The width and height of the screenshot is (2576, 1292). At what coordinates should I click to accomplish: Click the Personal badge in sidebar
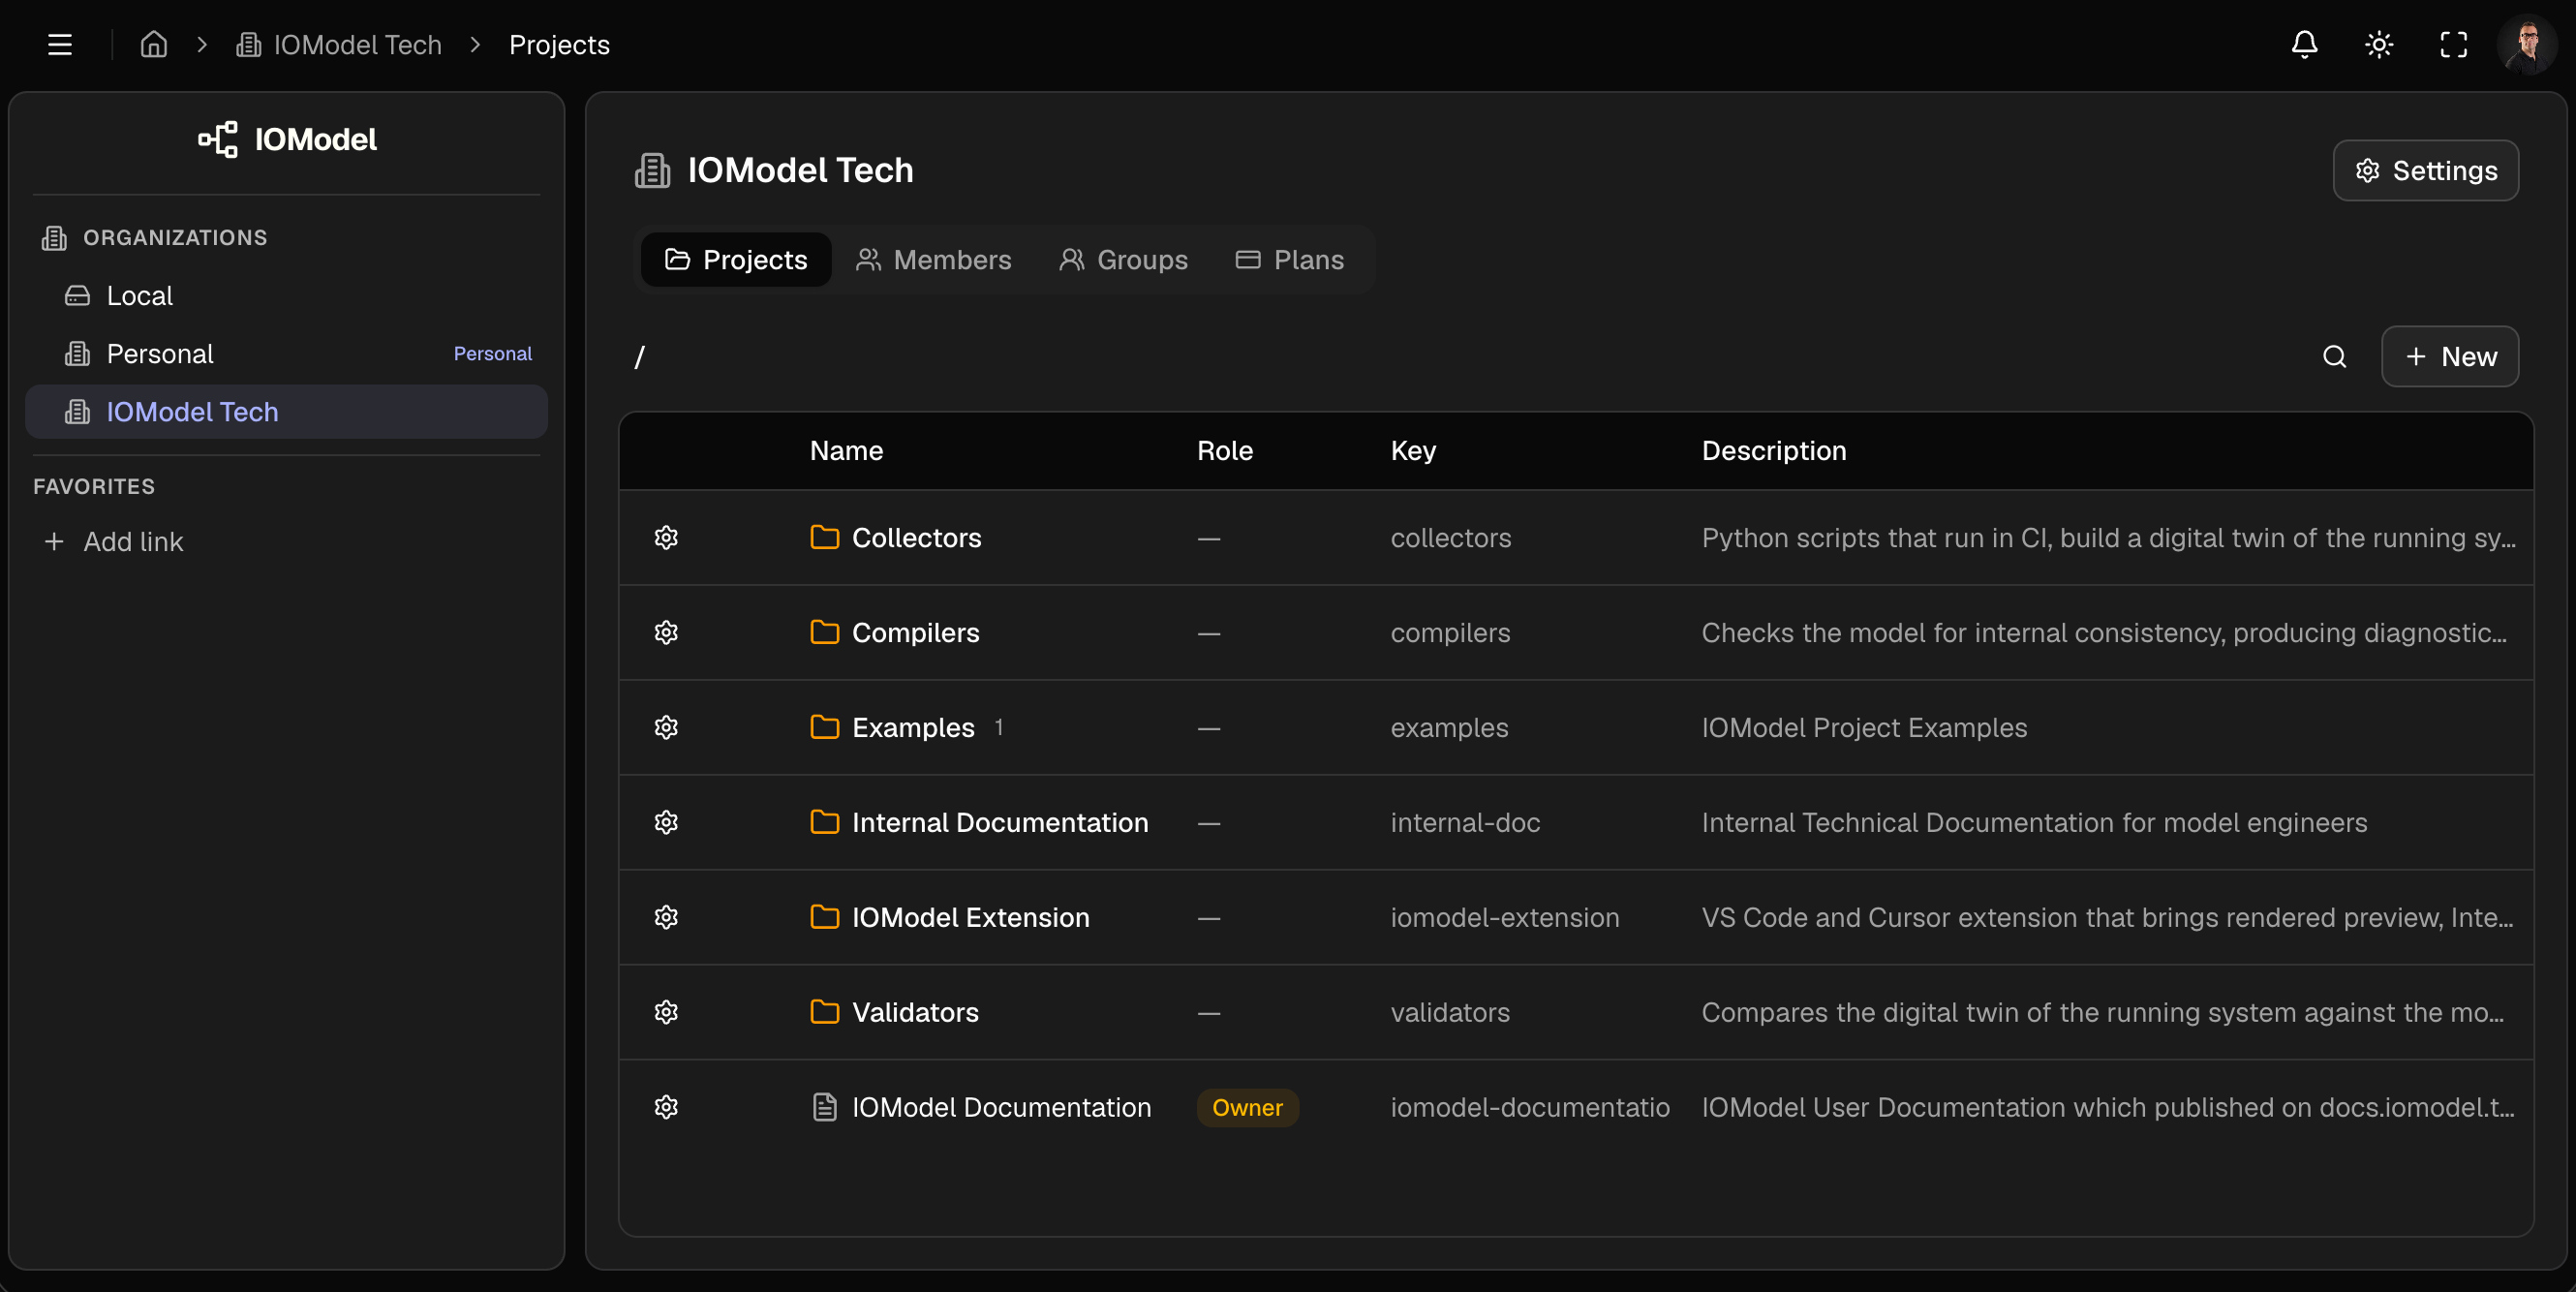pyautogui.click(x=492, y=354)
